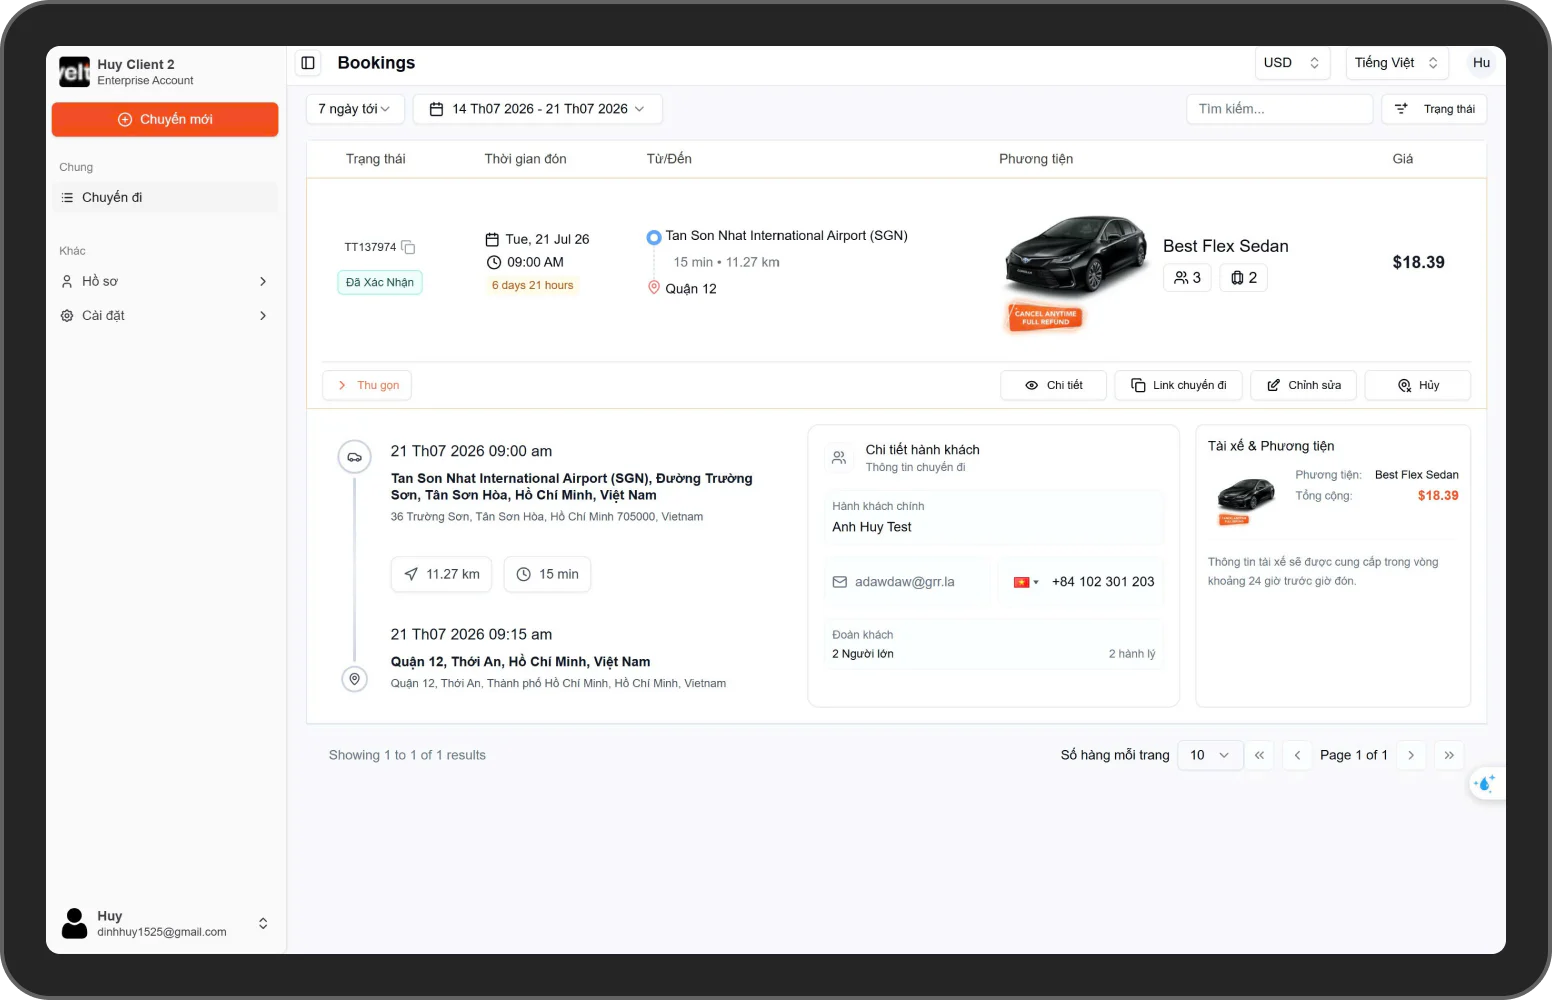Screen dimensions: 1552x1000
Task: Click the passenger group icon in Chi tiết hành khách
Action: pyautogui.click(x=839, y=458)
